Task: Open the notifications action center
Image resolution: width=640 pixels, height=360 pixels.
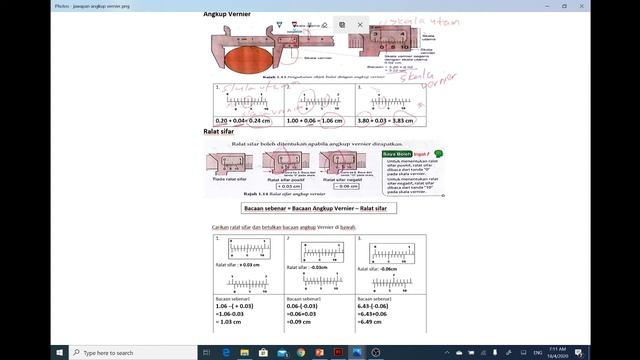Action: coord(579,353)
